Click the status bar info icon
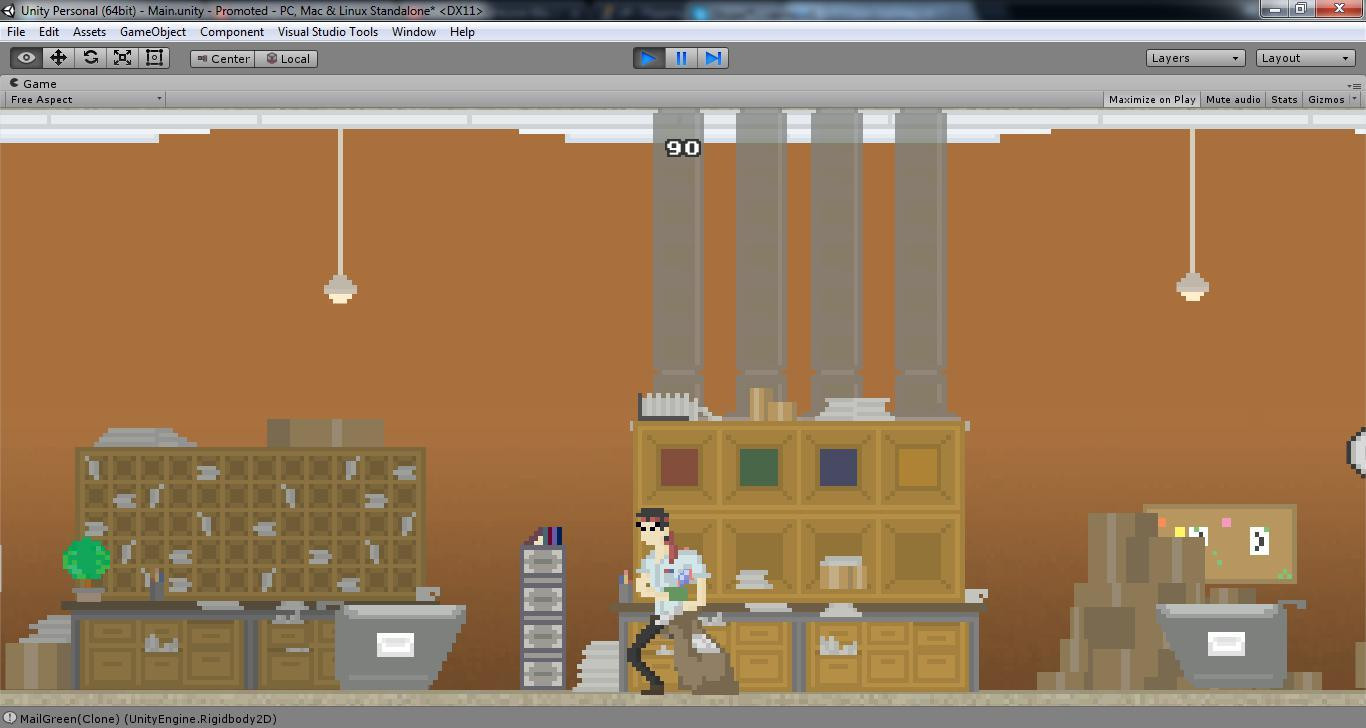 click(x=9, y=719)
